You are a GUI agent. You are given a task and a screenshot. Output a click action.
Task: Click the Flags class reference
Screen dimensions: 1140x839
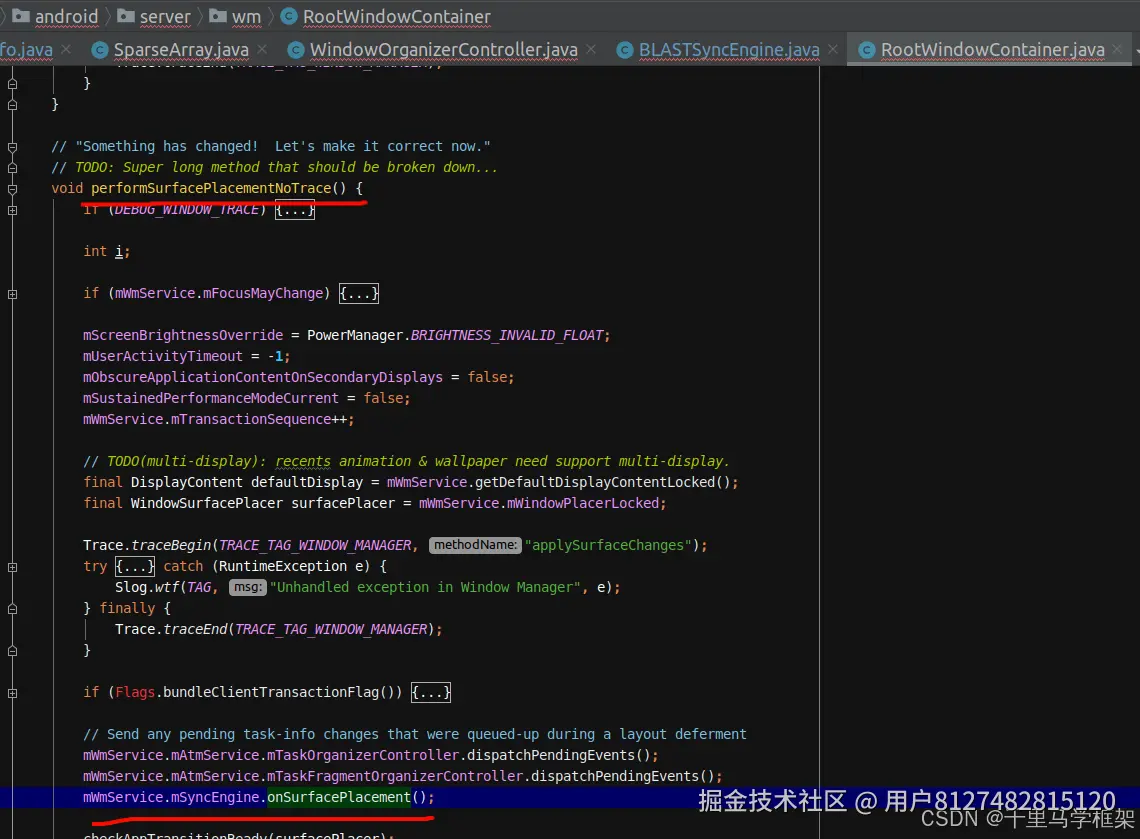[x=135, y=692]
